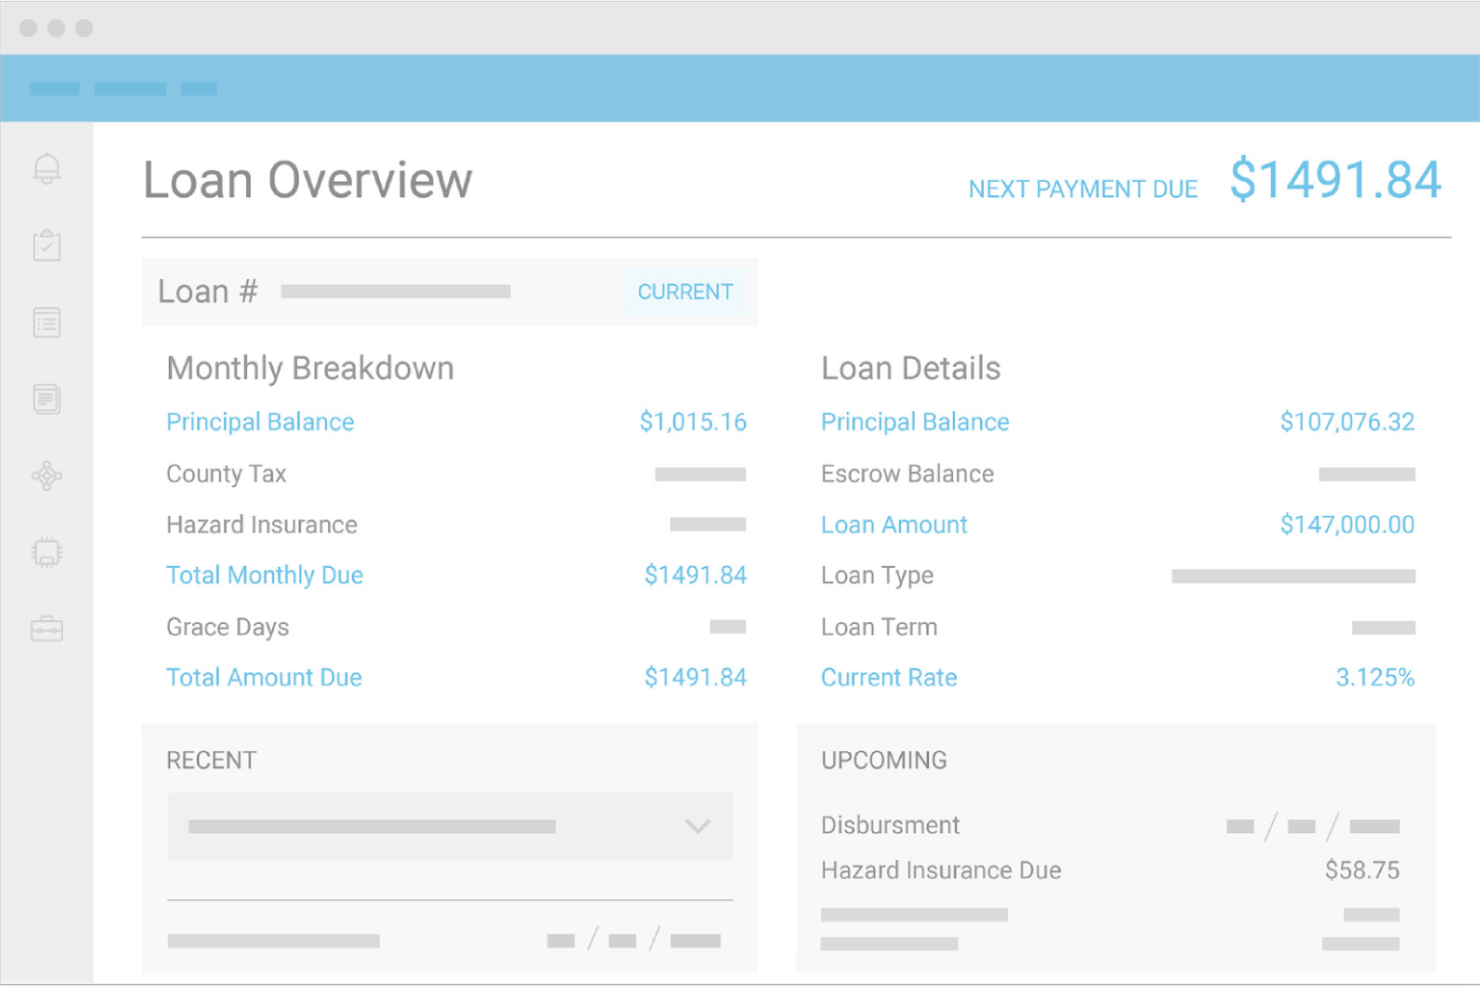Click the Total Amount Due link
Image resolution: width=1480 pixels, height=987 pixels.
pos(263,677)
